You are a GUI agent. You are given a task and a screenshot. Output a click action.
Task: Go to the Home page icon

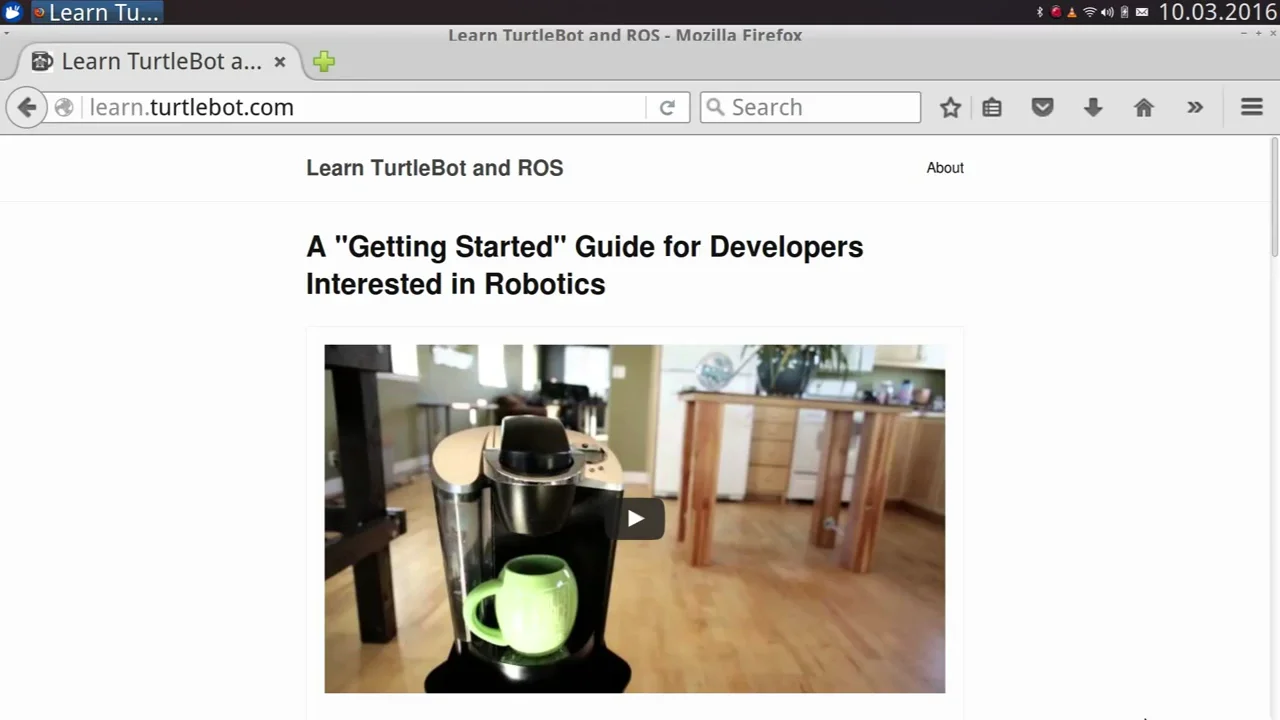(x=1144, y=107)
